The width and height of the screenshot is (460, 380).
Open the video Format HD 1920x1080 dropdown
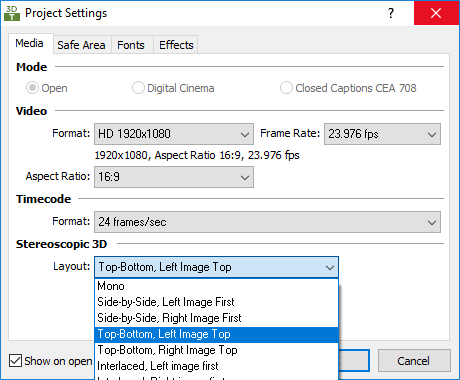(174, 134)
